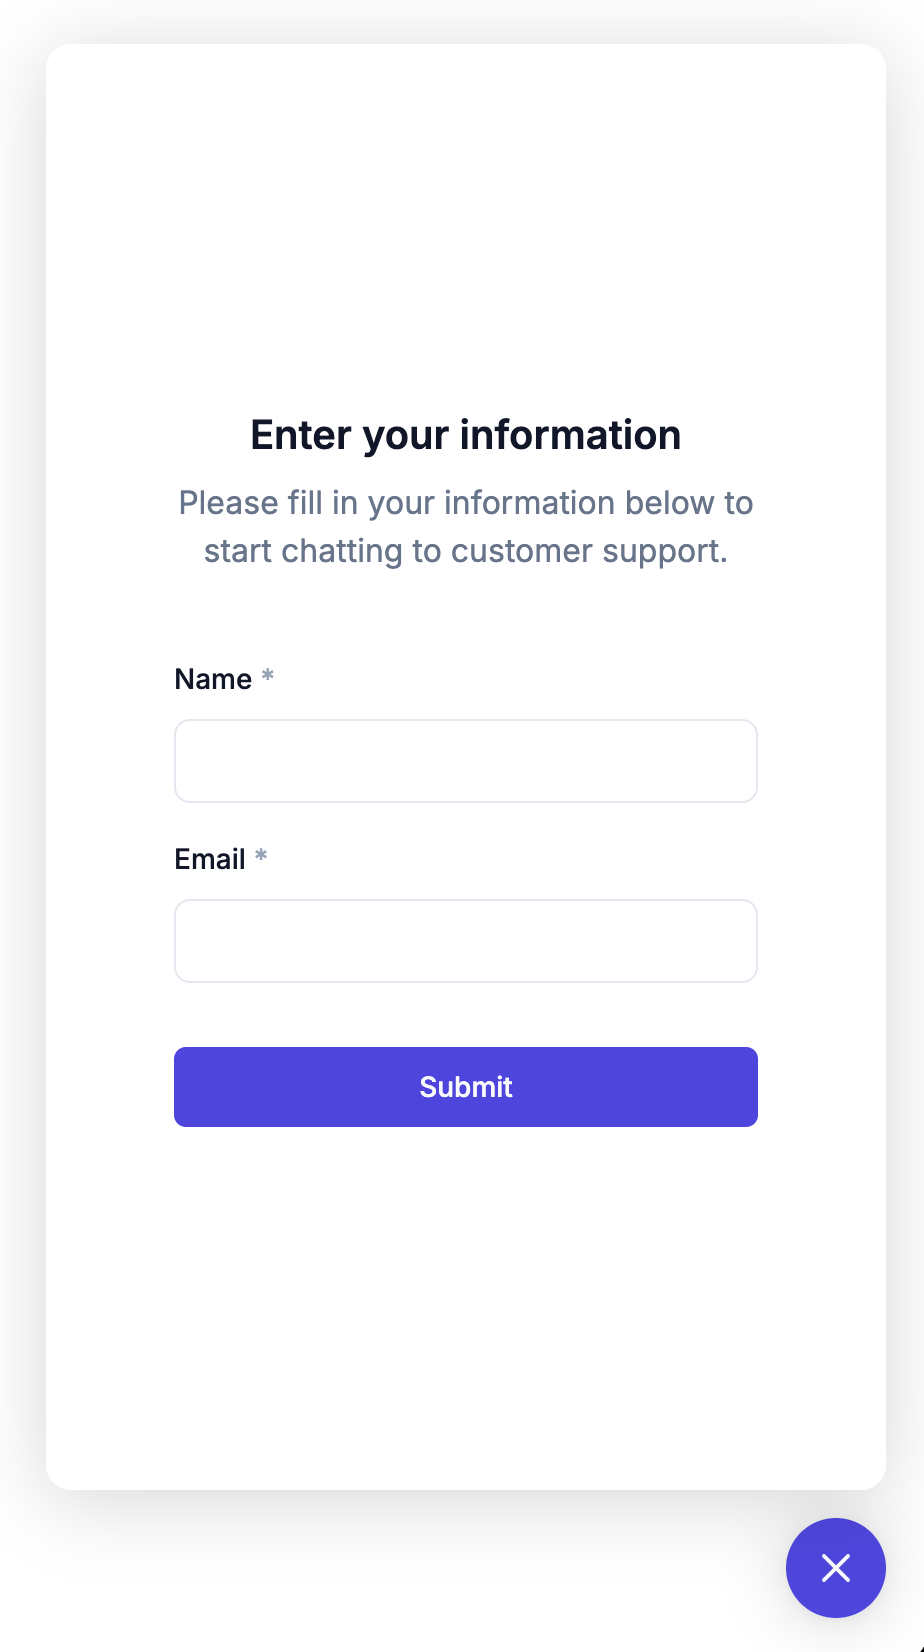Click the Email field label
This screenshot has height=1652, width=924.
[210, 859]
